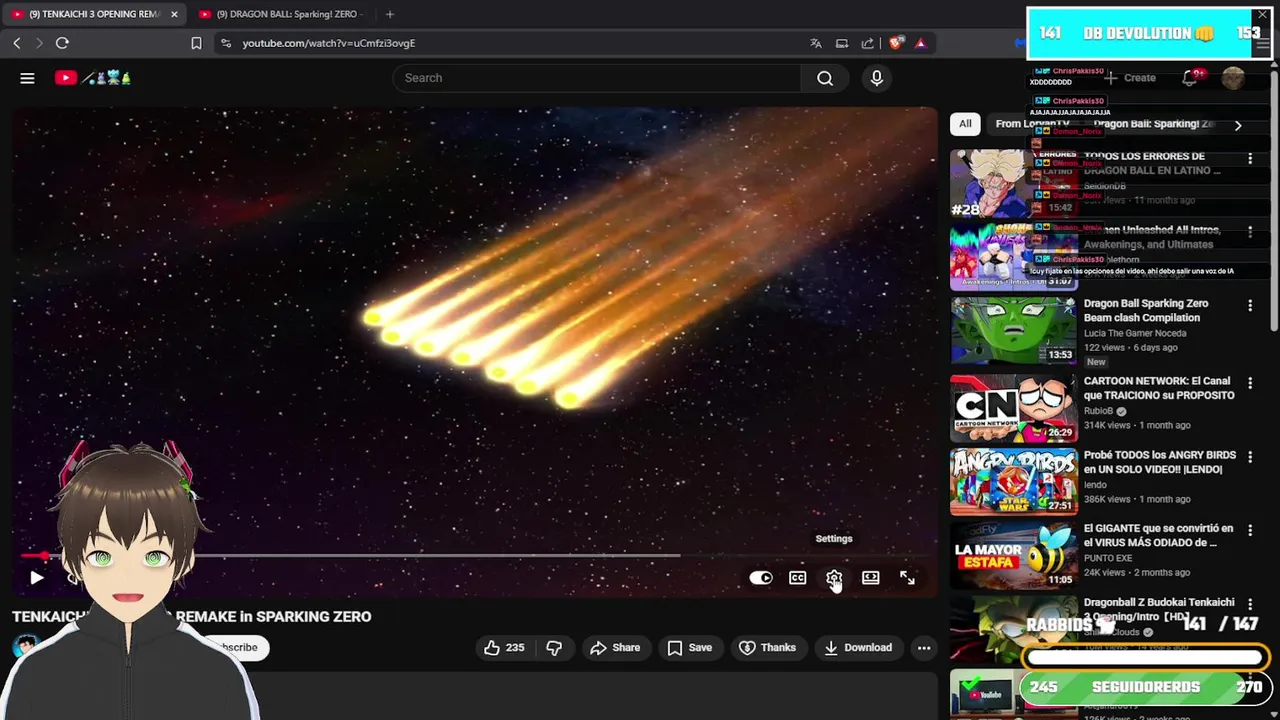This screenshot has height=720, width=1280.
Task: Open the Create menu
Action: pos(1131,78)
